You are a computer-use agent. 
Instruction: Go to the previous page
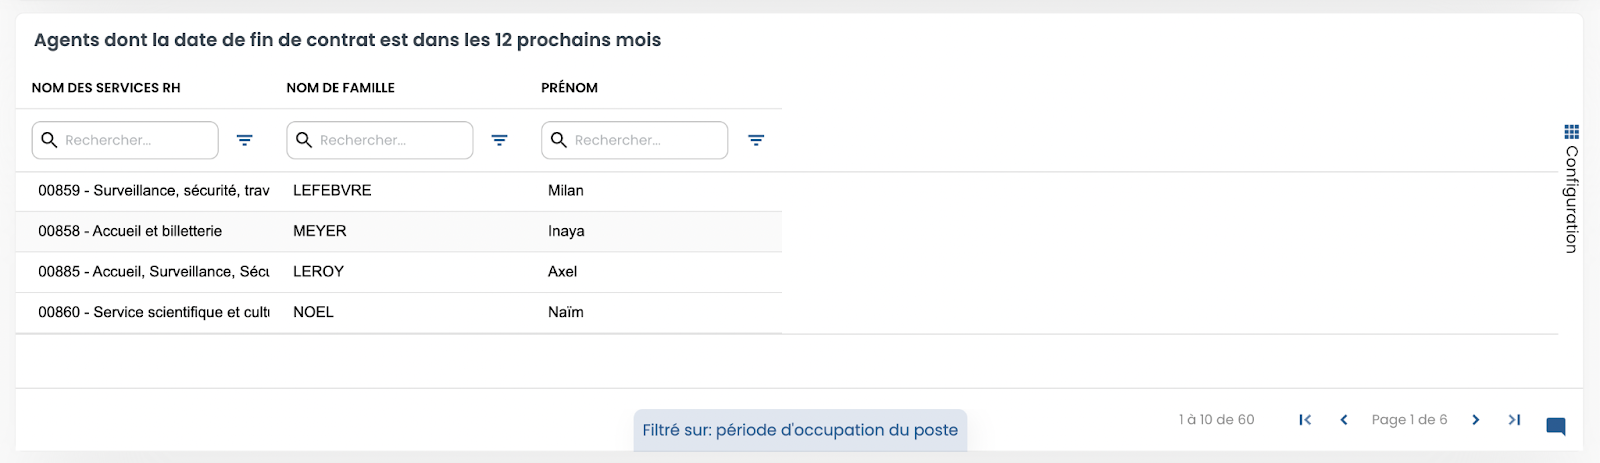pos(1344,420)
